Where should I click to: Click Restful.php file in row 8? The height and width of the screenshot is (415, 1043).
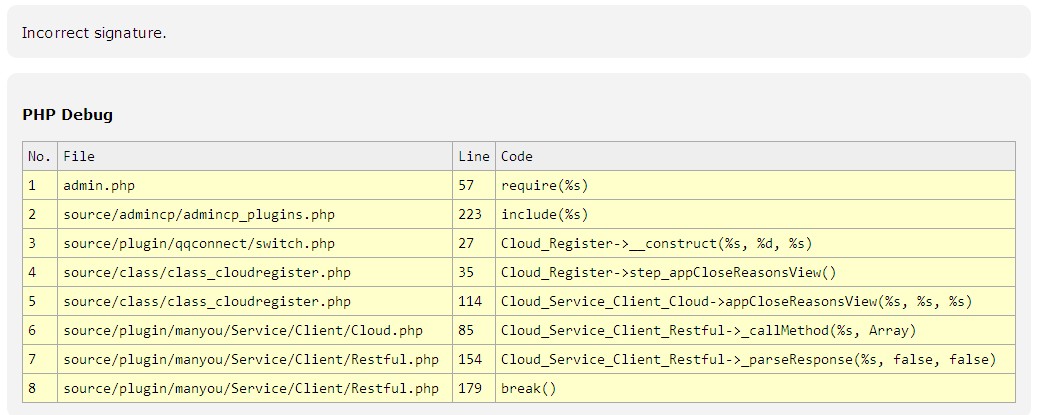pos(250,388)
